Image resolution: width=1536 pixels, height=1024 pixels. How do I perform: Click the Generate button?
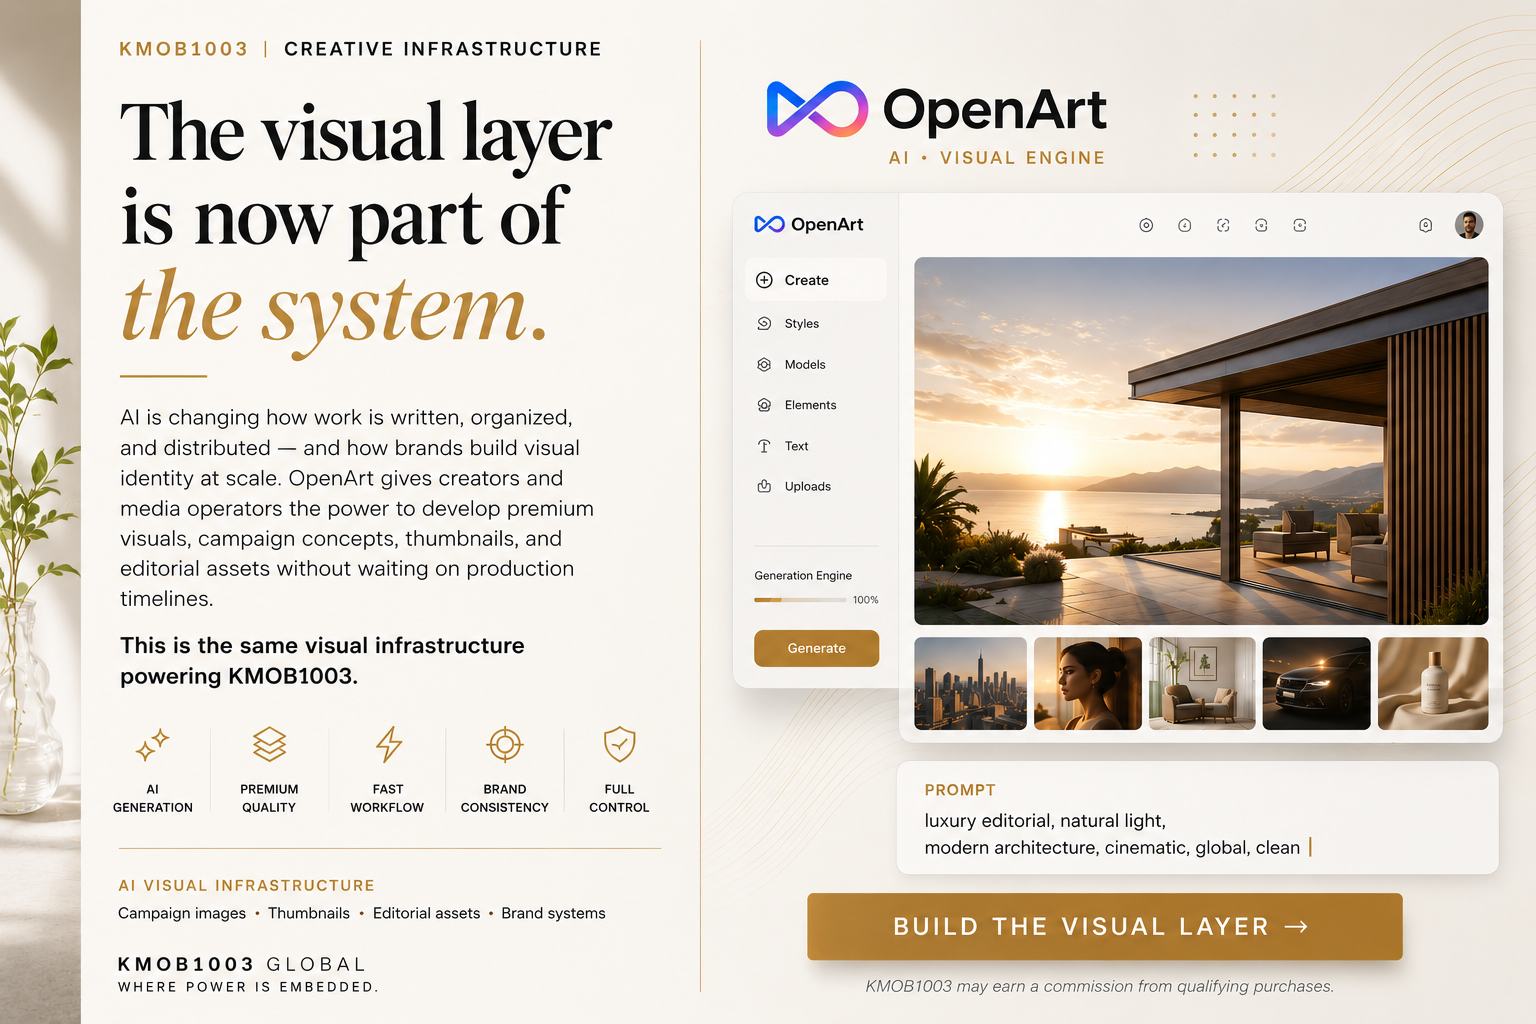tap(817, 648)
